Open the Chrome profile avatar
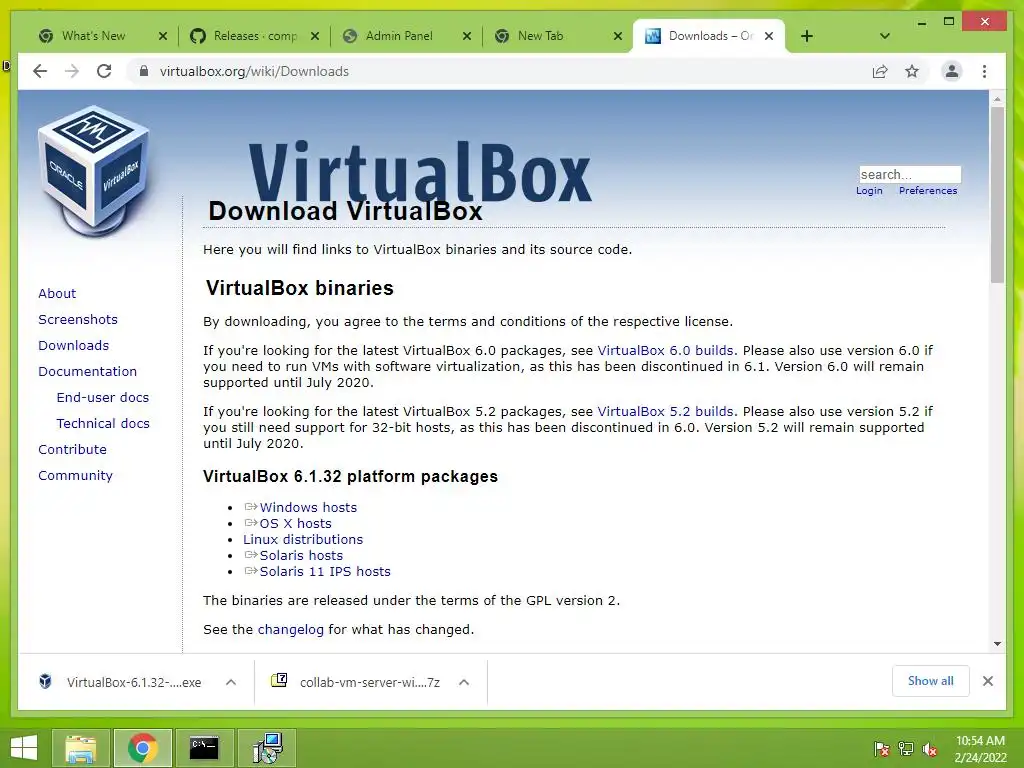 [x=952, y=71]
